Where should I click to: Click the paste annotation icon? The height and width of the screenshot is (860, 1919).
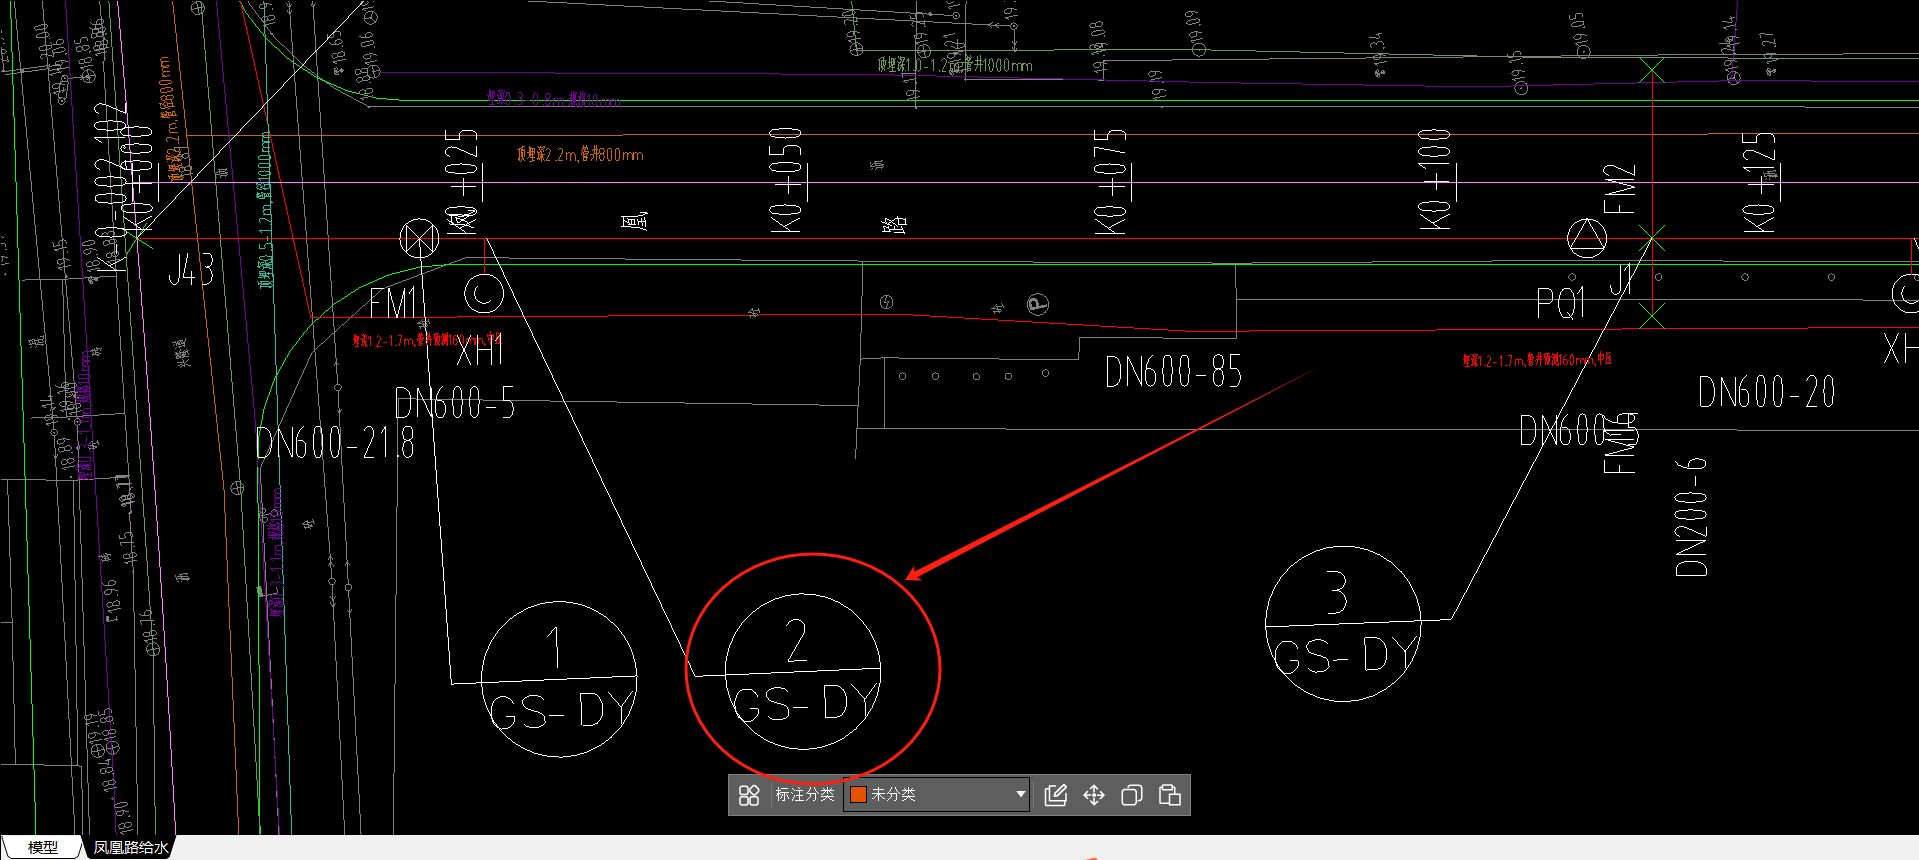click(x=1170, y=795)
